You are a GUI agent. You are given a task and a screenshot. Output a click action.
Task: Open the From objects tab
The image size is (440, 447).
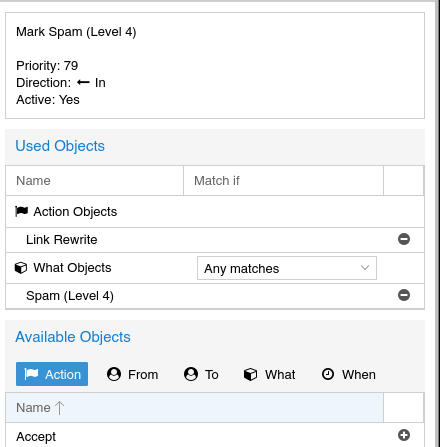[133, 374]
